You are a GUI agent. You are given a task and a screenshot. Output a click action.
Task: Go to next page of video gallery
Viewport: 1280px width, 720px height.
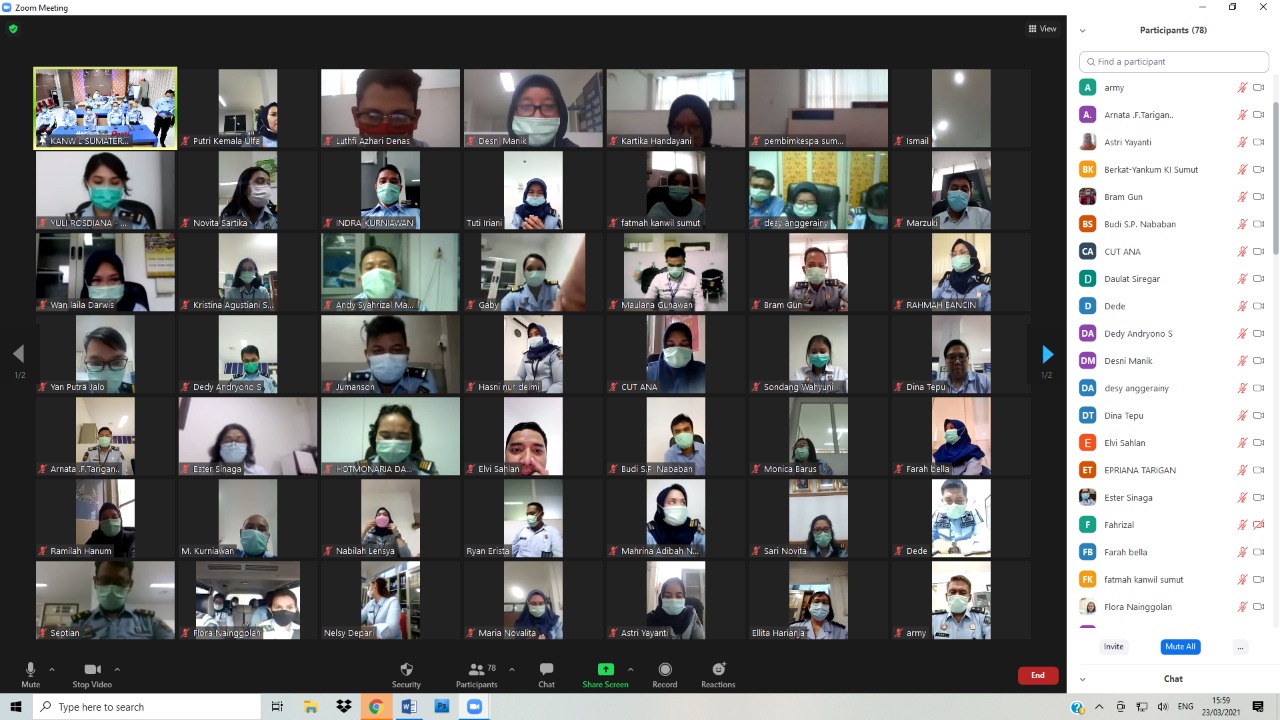click(1047, 354)
